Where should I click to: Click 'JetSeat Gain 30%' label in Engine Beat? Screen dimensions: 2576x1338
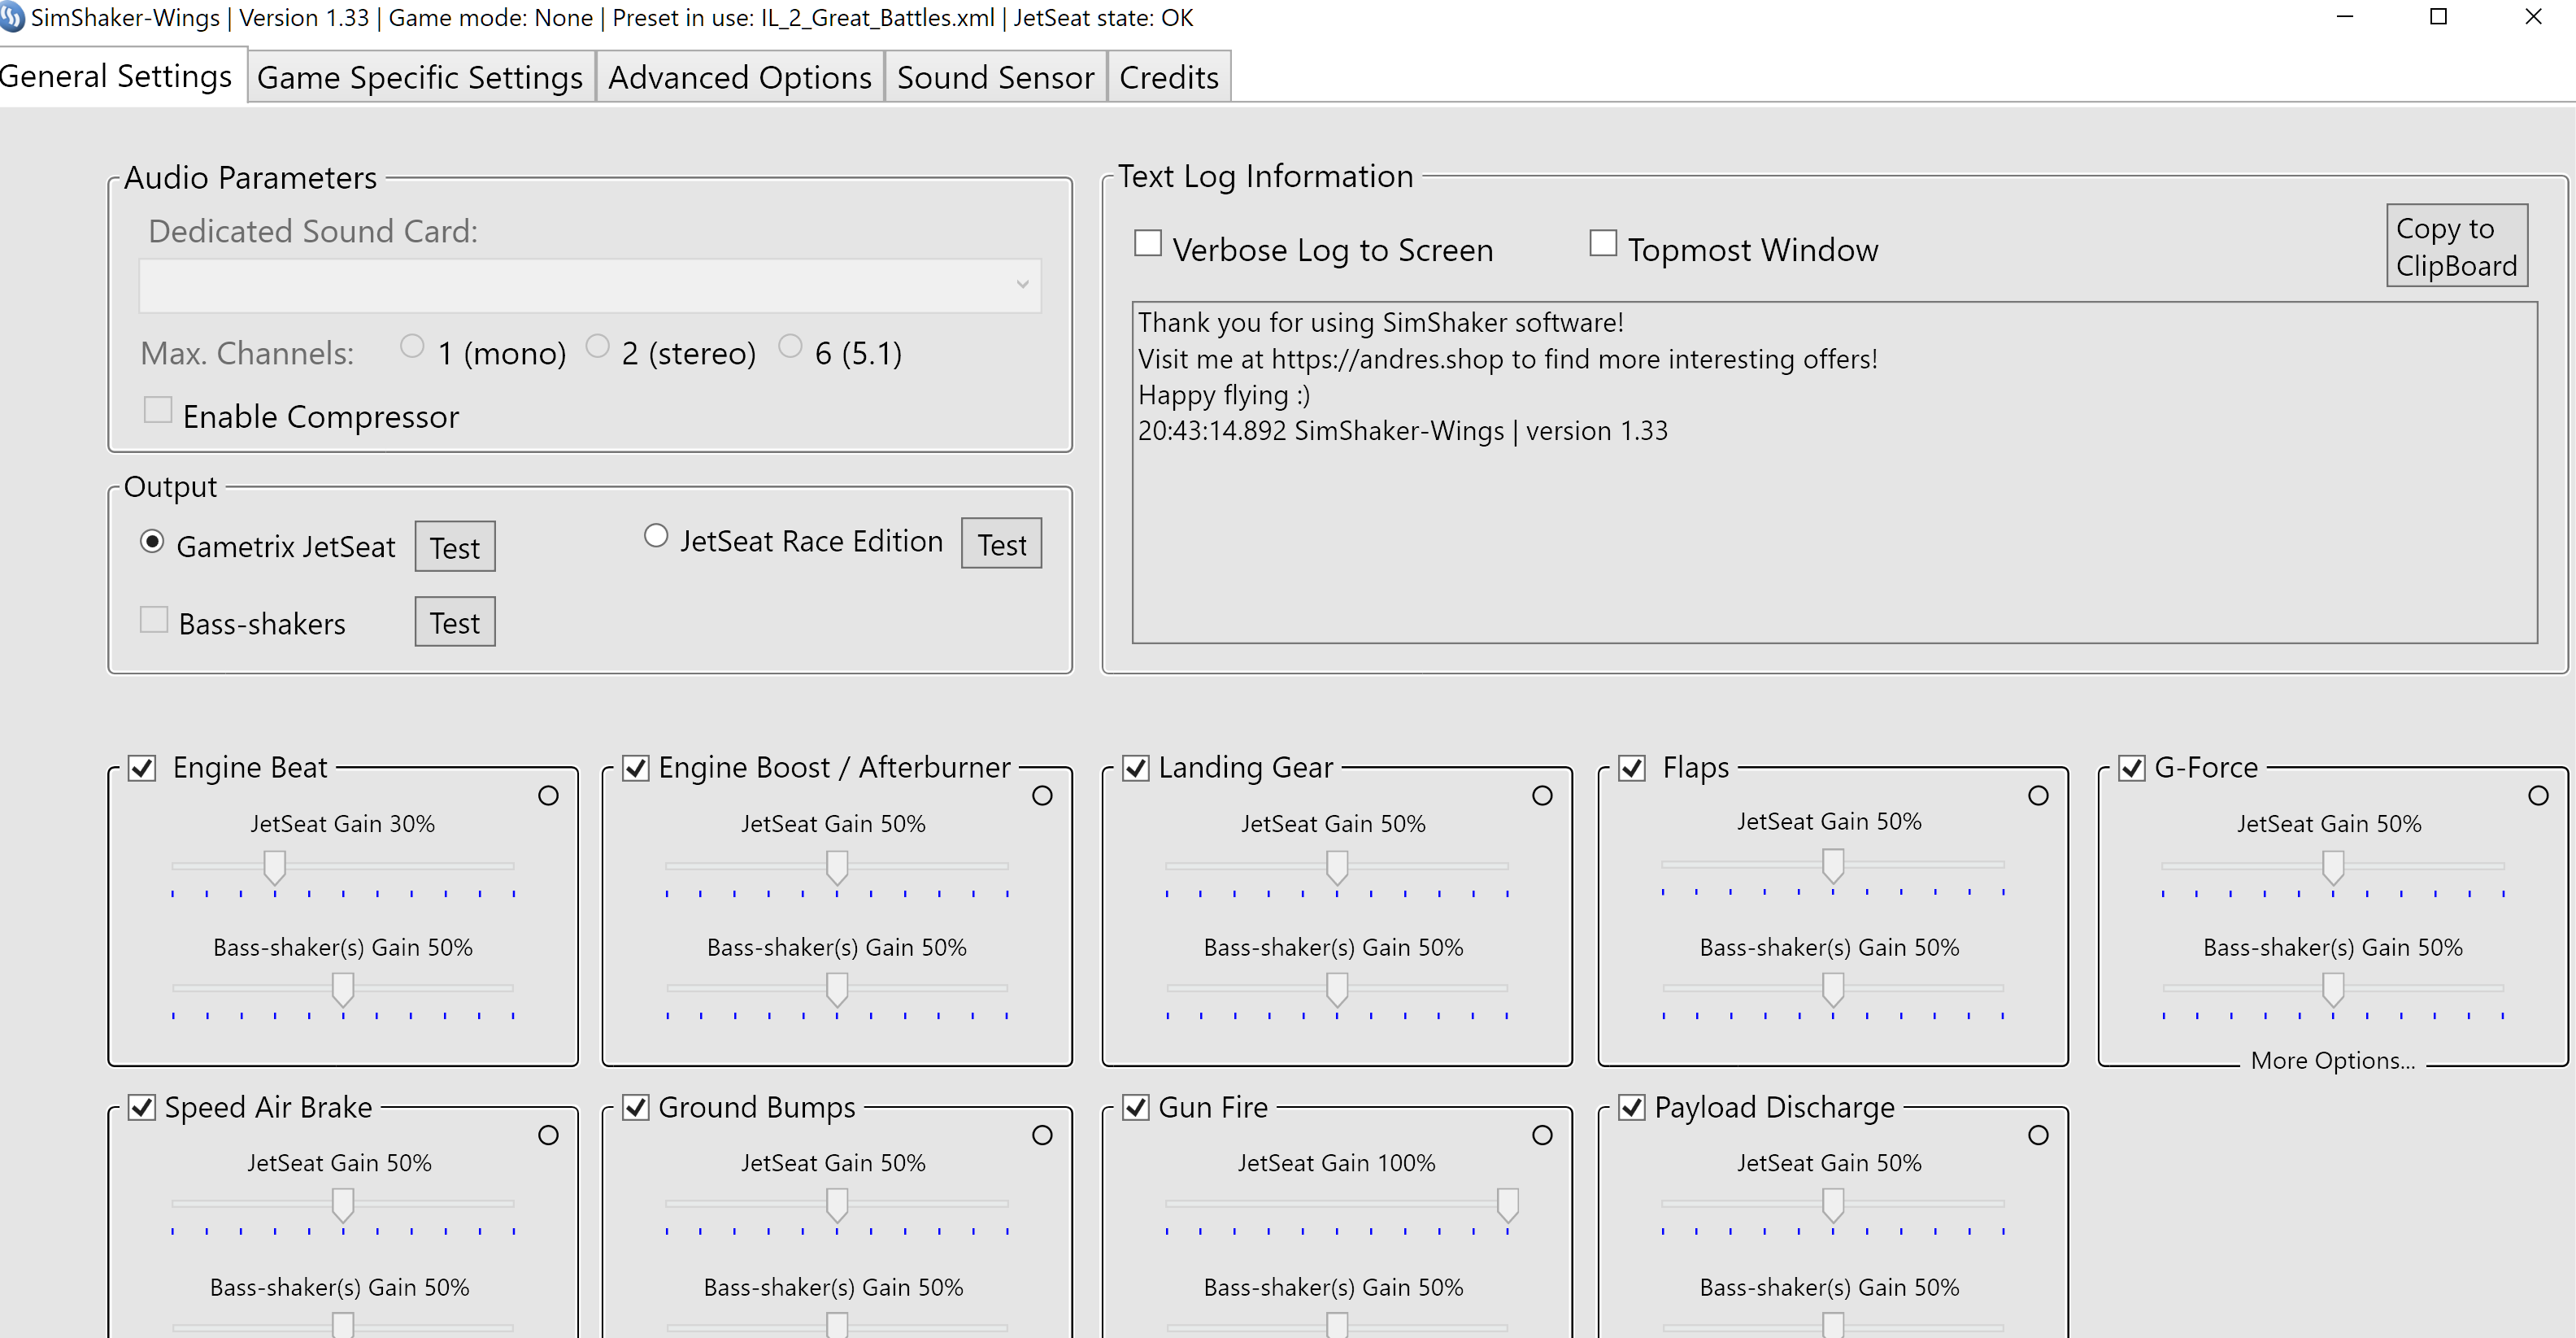click(x=342, y=824)
